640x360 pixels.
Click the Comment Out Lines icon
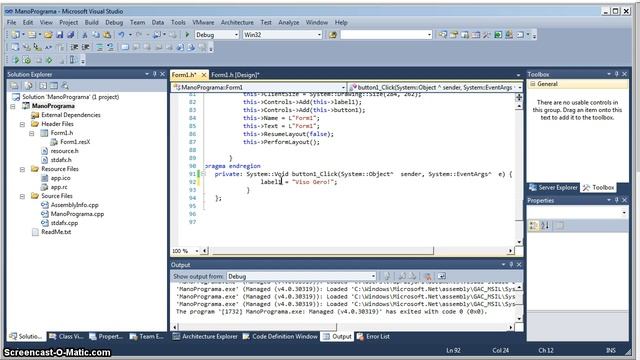click(100, 47)
